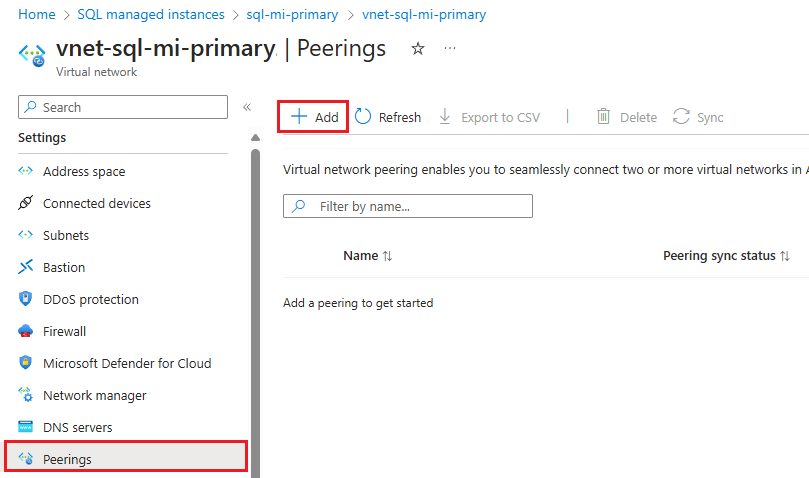809x478 pixels.
Task: Click the Add peering plus icon
Action: click(298, 117)
